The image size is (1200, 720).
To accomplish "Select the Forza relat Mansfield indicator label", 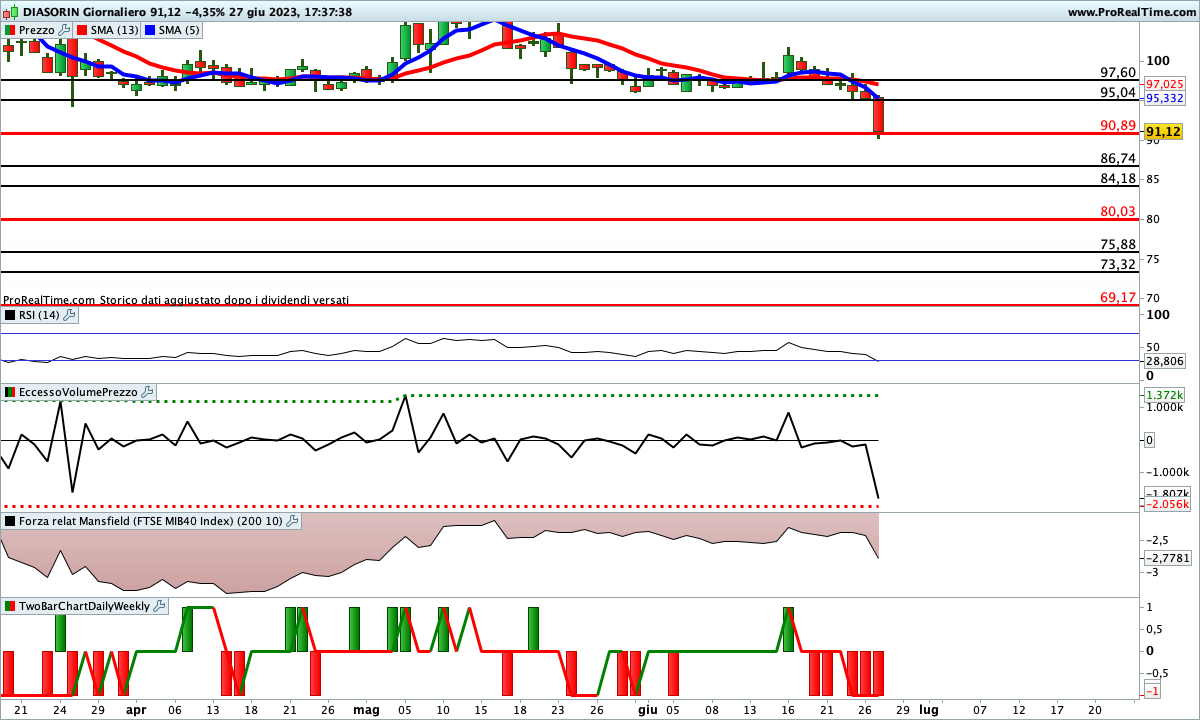I will pos(151,521).
